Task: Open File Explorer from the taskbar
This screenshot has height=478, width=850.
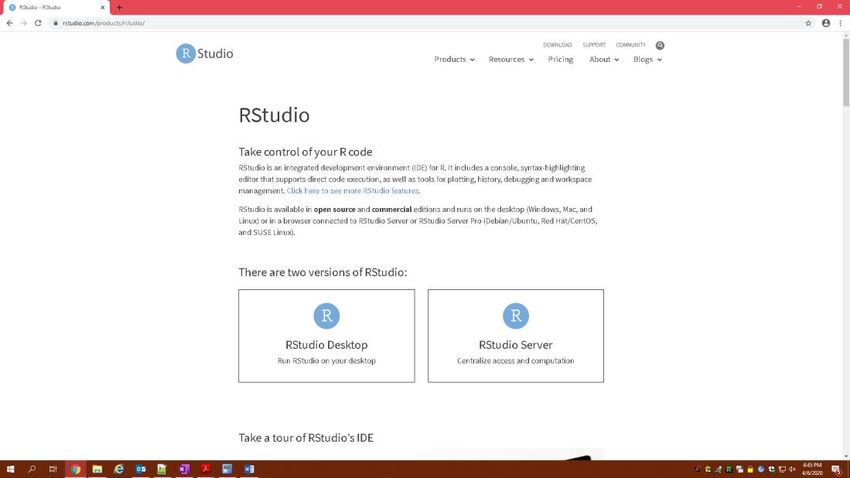Action: pyautogui.click(x=97, y=469)
